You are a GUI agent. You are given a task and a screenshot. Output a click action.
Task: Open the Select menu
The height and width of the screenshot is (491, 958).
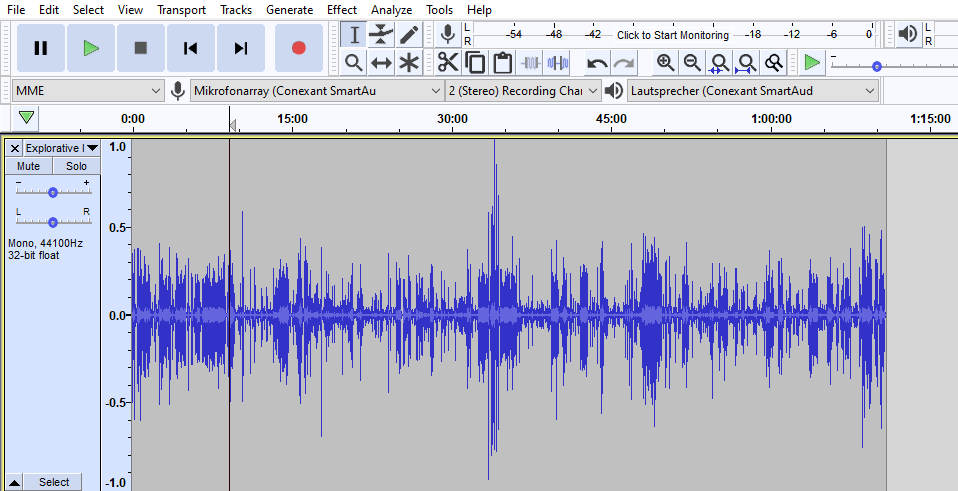pyautogui.click(x=89, y=10)
